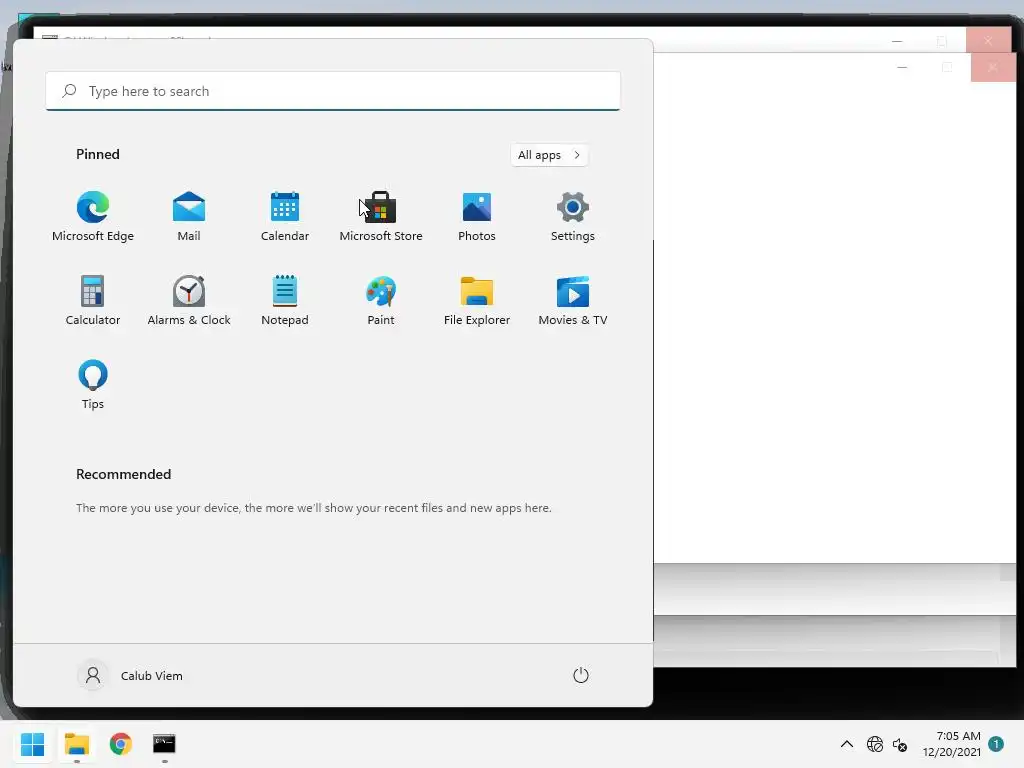Open Calub Viem user account menu
The height and width of the screenshot is (768, 1024).
[131, 675]
